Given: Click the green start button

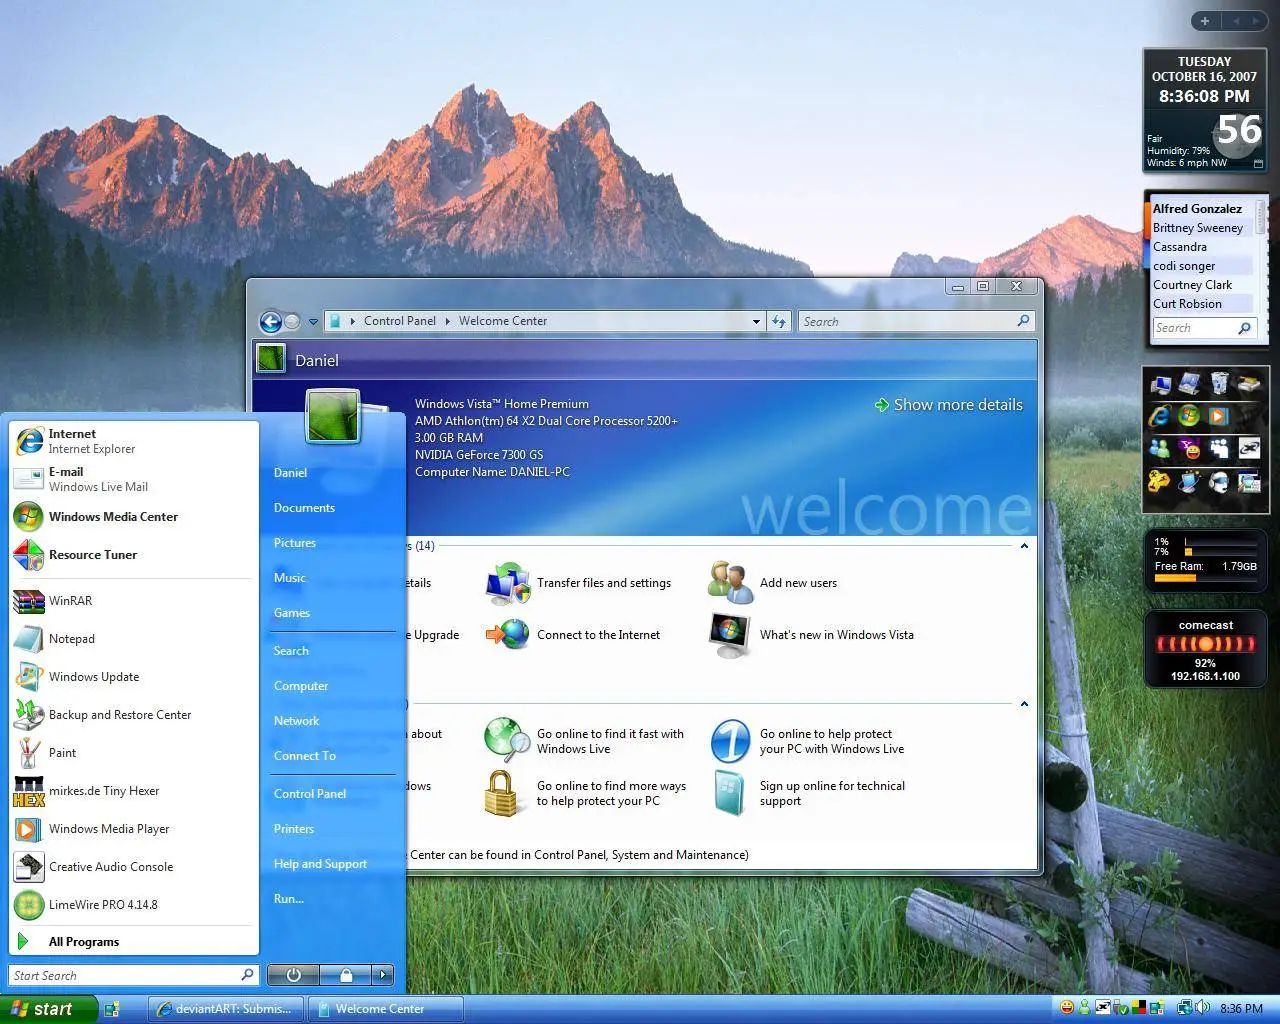Looking at the screenshot, I should (48, 1009).
